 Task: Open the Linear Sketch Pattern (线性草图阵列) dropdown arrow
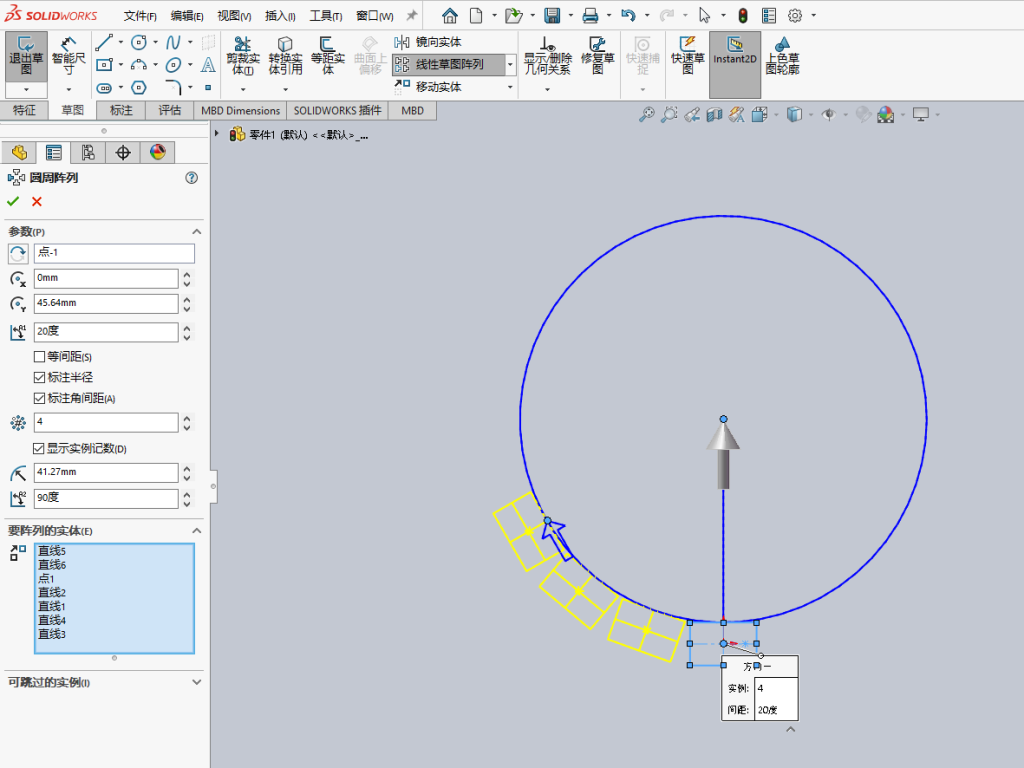point(511,65)
